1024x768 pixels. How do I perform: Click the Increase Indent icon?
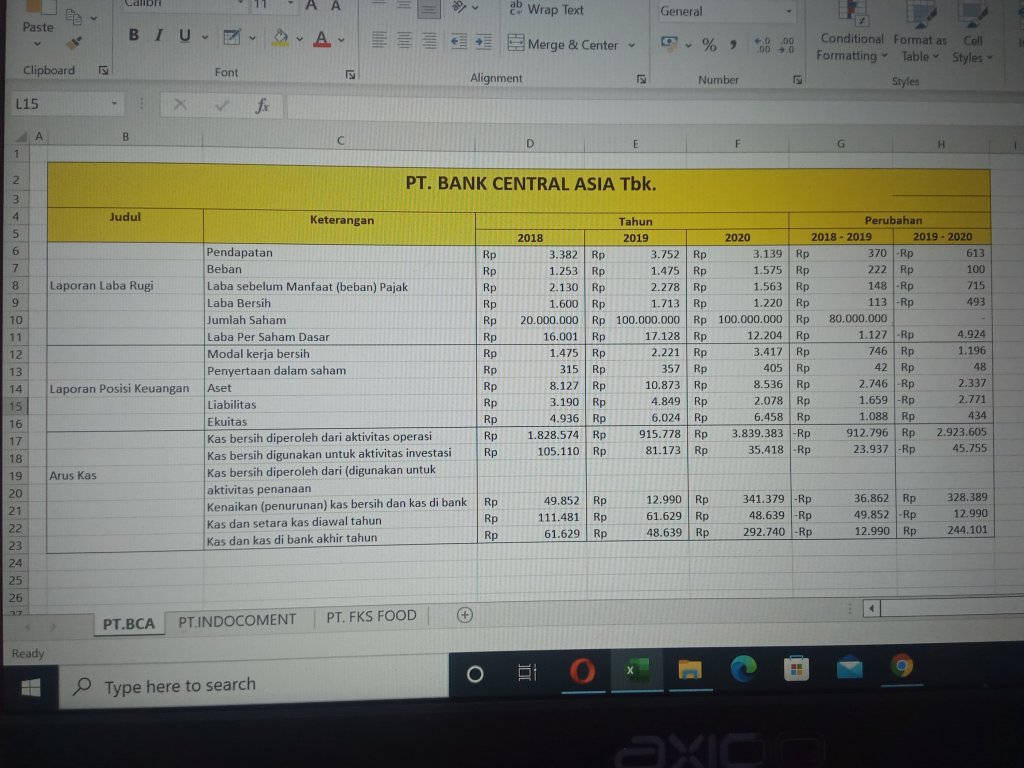click(484, 42)
